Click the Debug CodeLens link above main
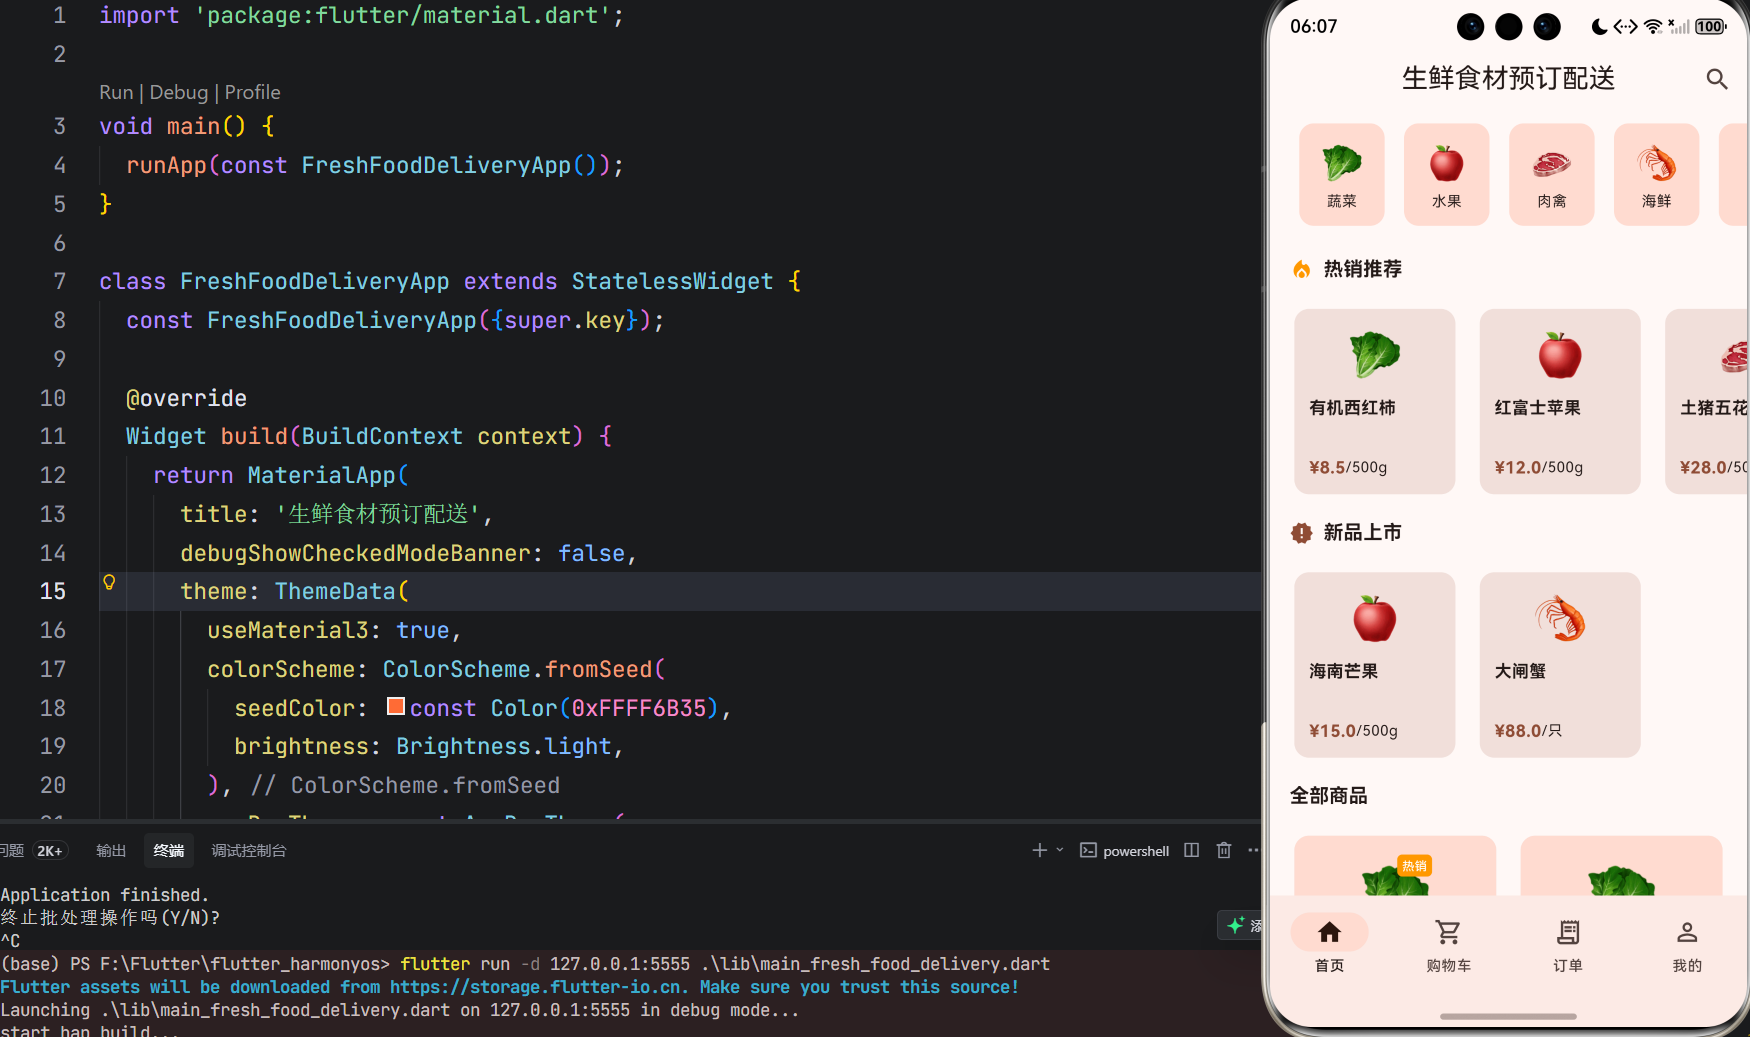The image size is (1750, 1037). tap(179, 92)
